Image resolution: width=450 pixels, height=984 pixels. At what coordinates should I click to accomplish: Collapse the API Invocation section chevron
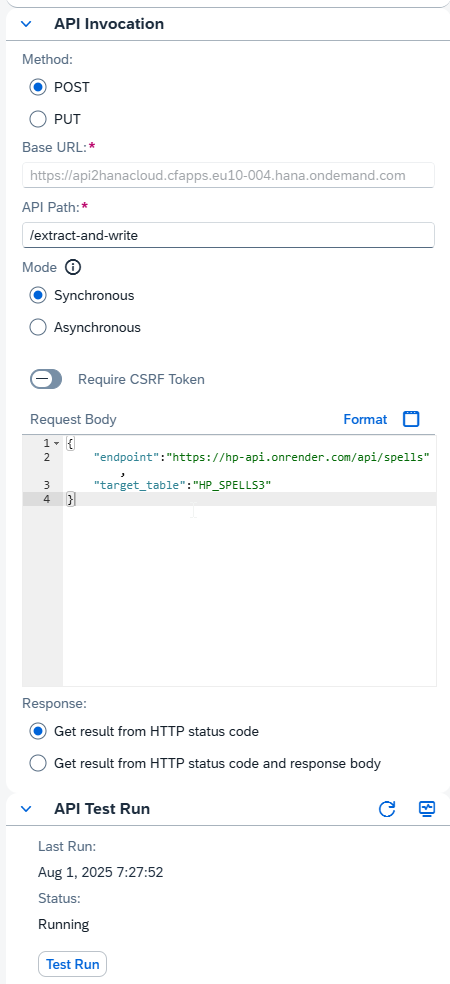click(26, 24)
